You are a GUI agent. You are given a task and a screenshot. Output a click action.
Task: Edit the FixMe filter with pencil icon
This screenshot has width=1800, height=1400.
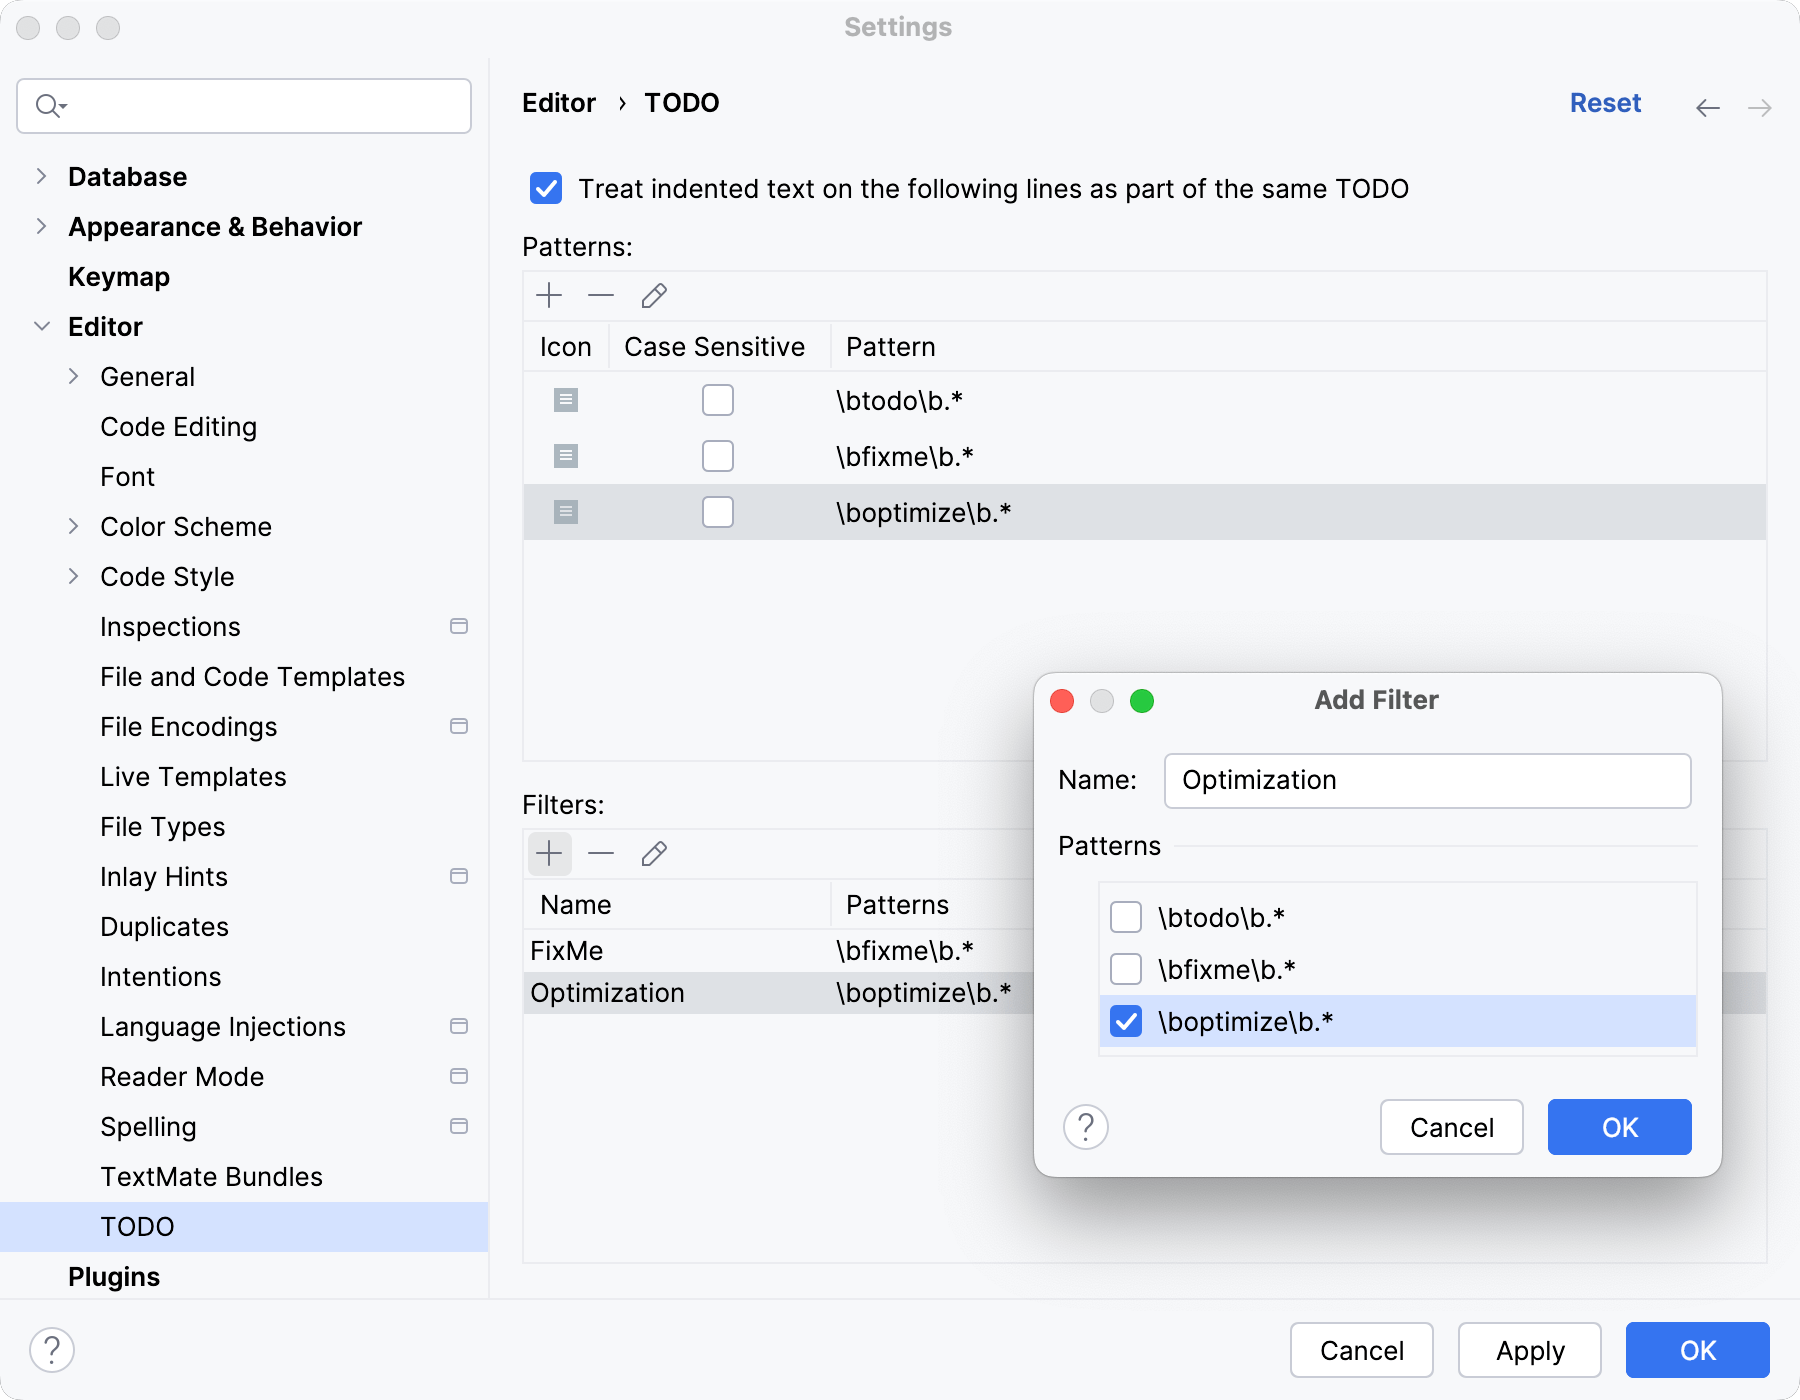pos(654,853)
